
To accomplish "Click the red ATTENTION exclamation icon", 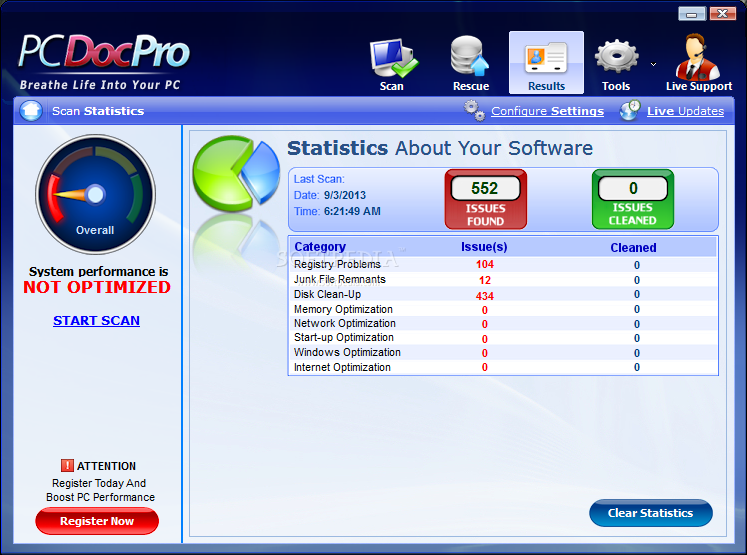I will [67, 465].
